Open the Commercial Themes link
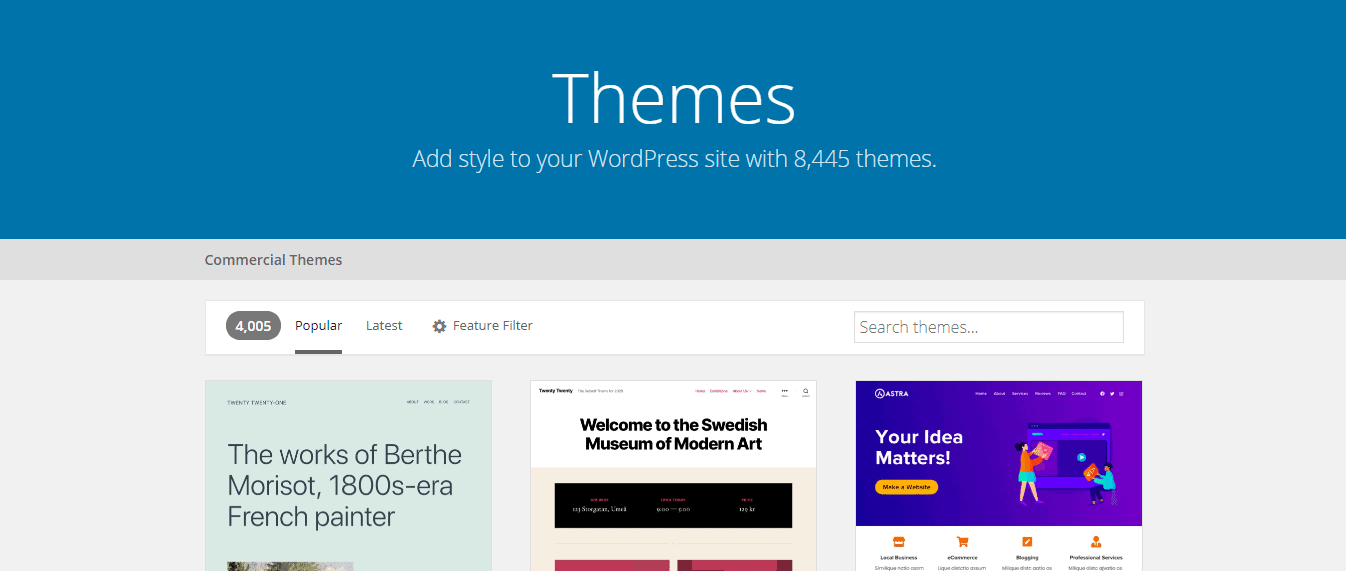The height and width of the screenshot is (571, 1346). tap(273, 260)
